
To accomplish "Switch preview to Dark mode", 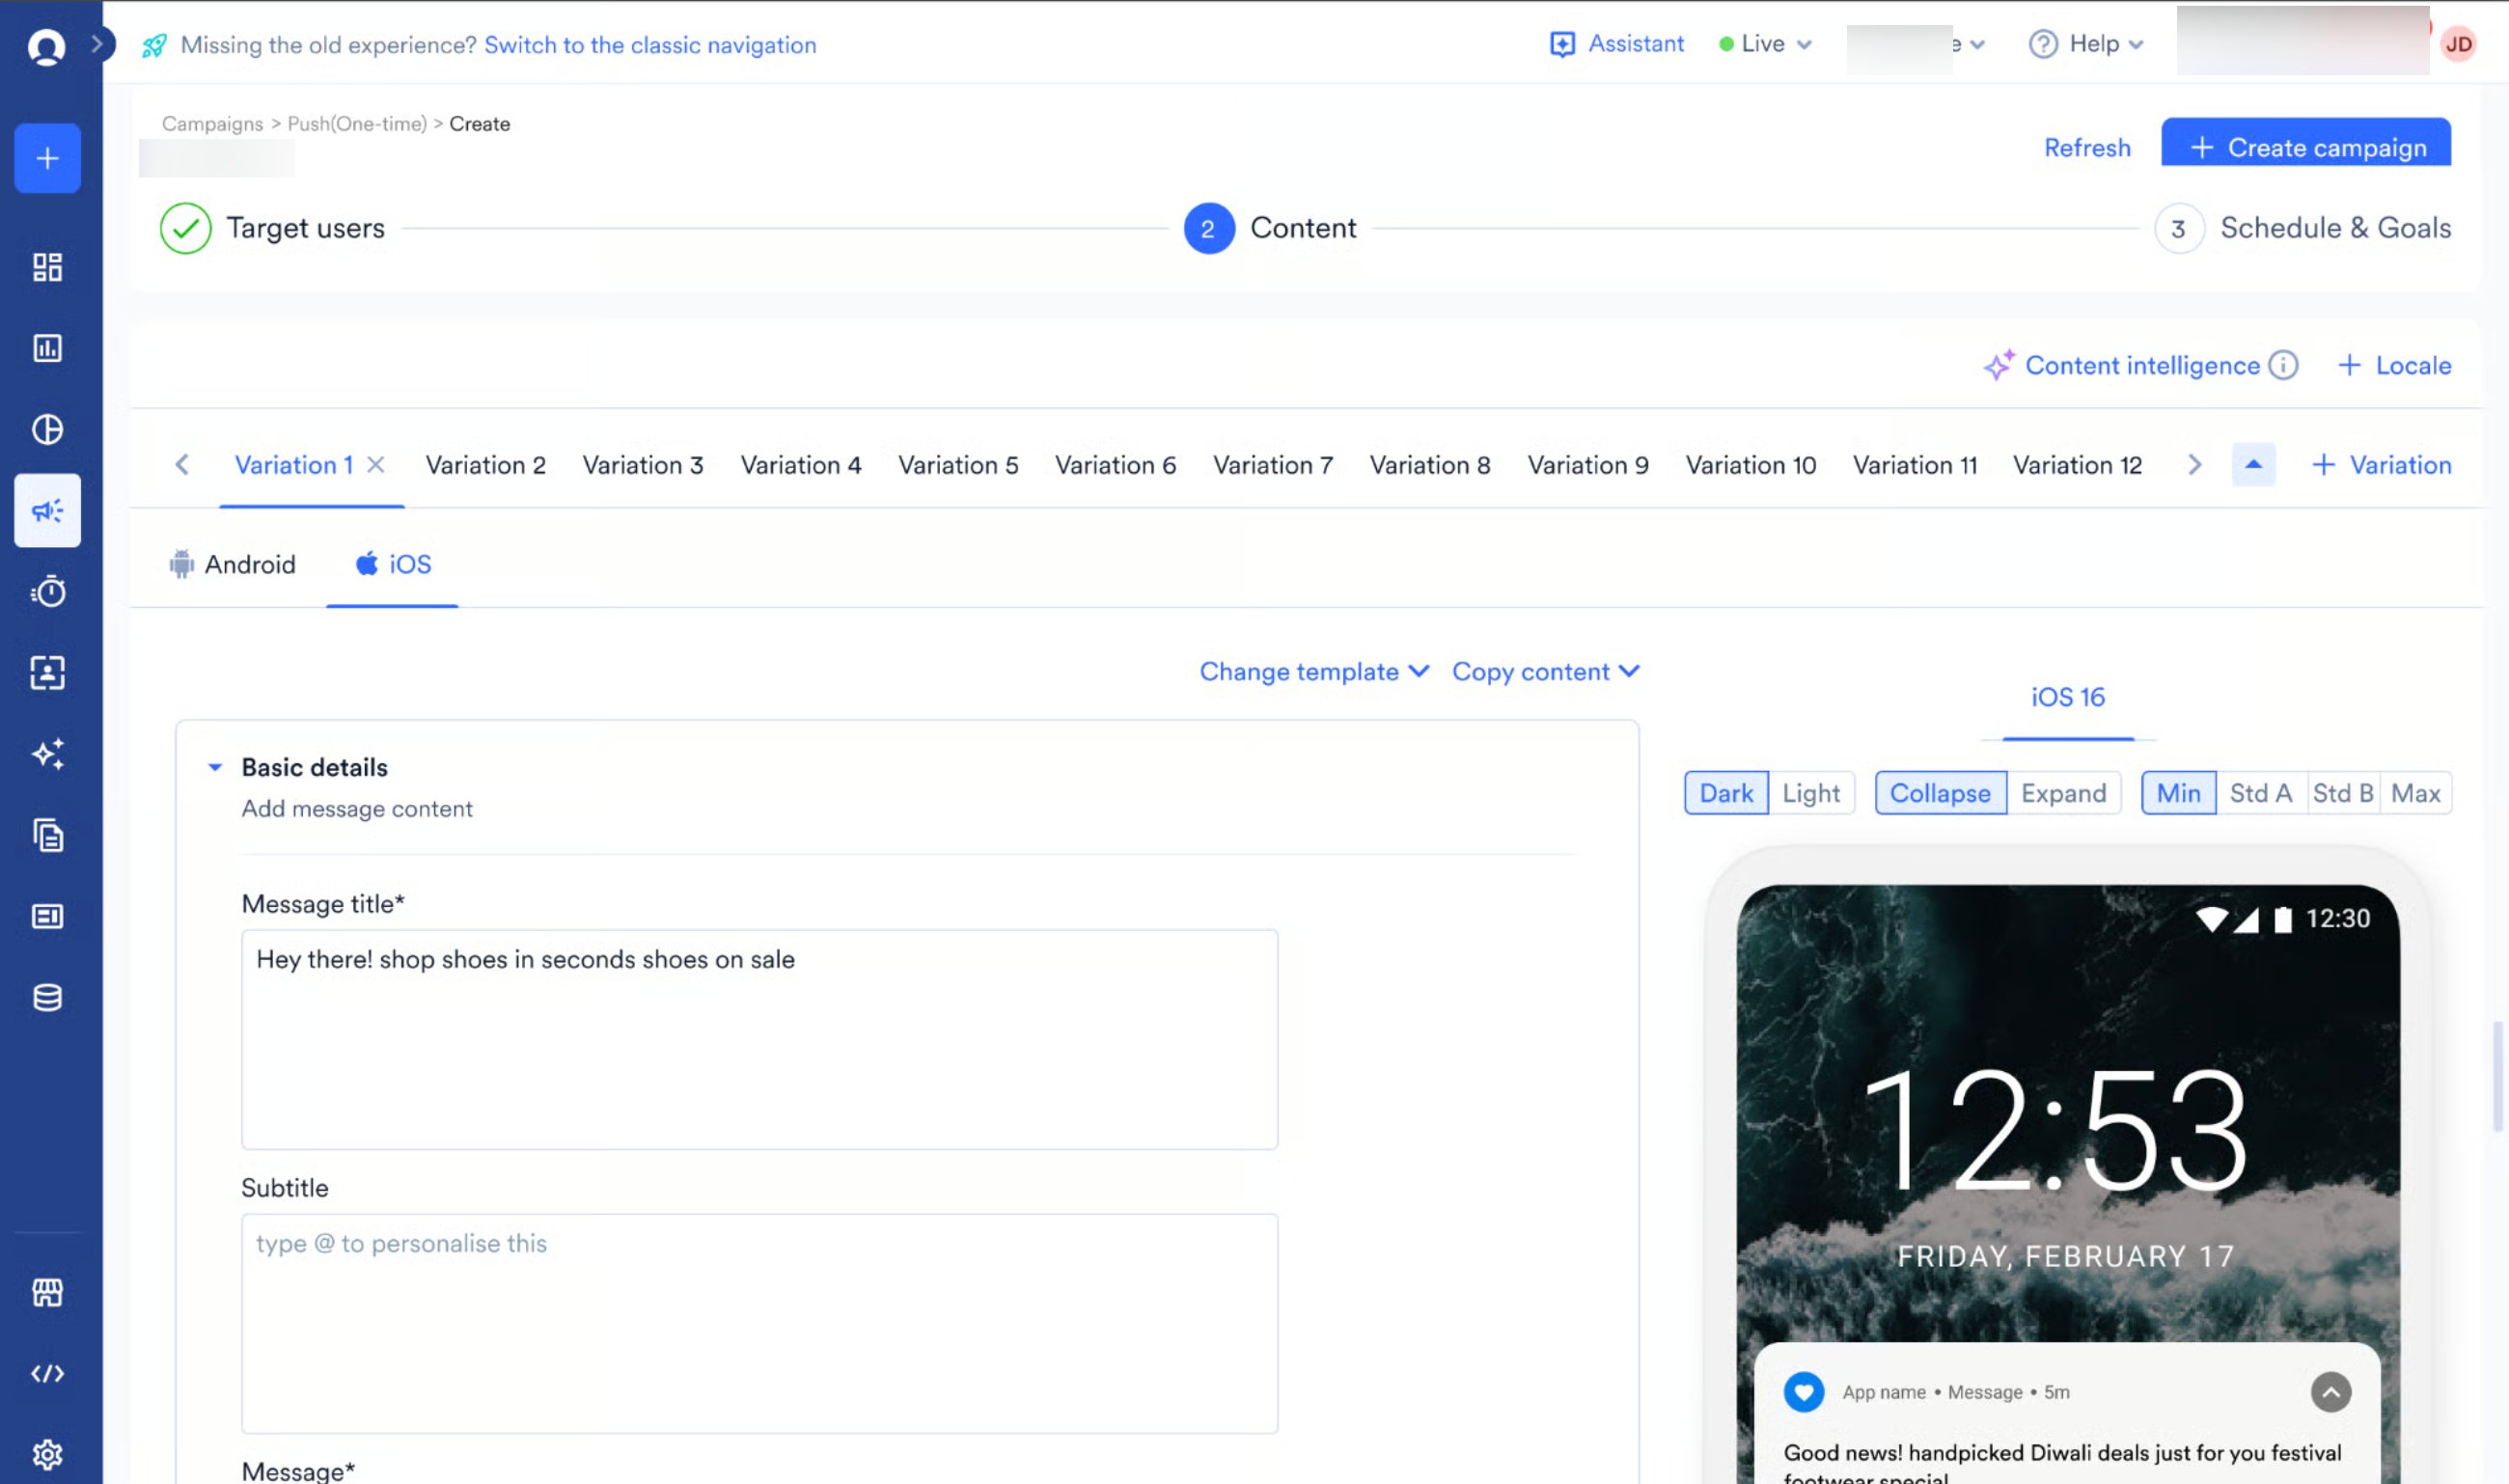I will [x=1726, y=793].
